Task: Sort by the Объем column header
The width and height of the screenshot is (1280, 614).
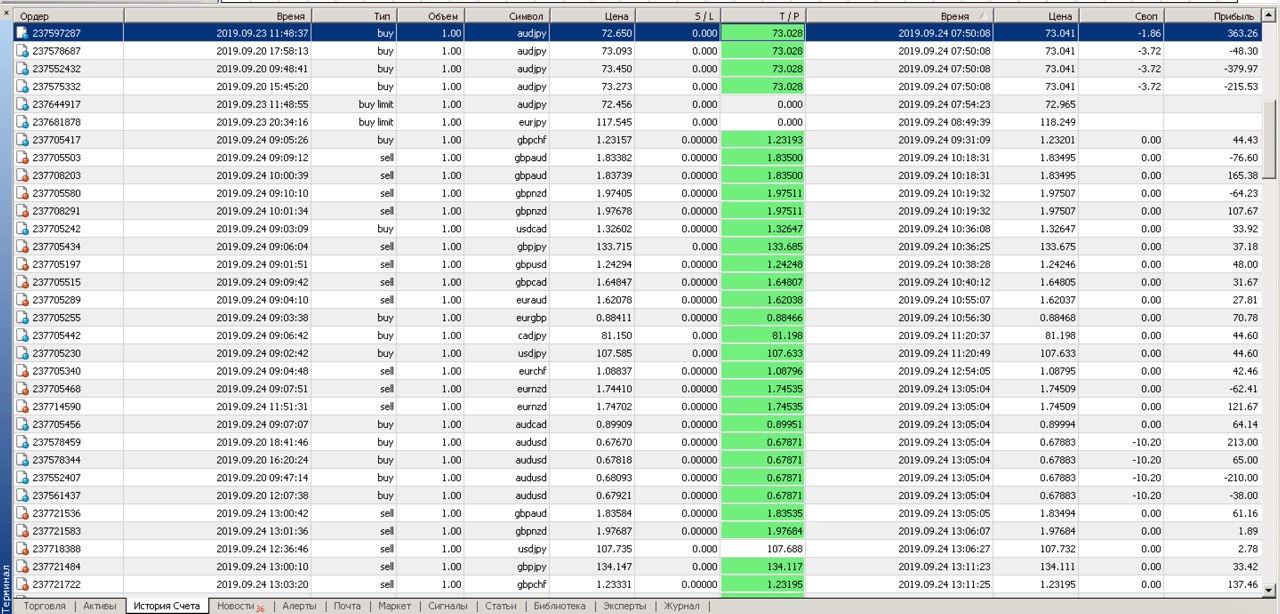Action: click(430, 16)
